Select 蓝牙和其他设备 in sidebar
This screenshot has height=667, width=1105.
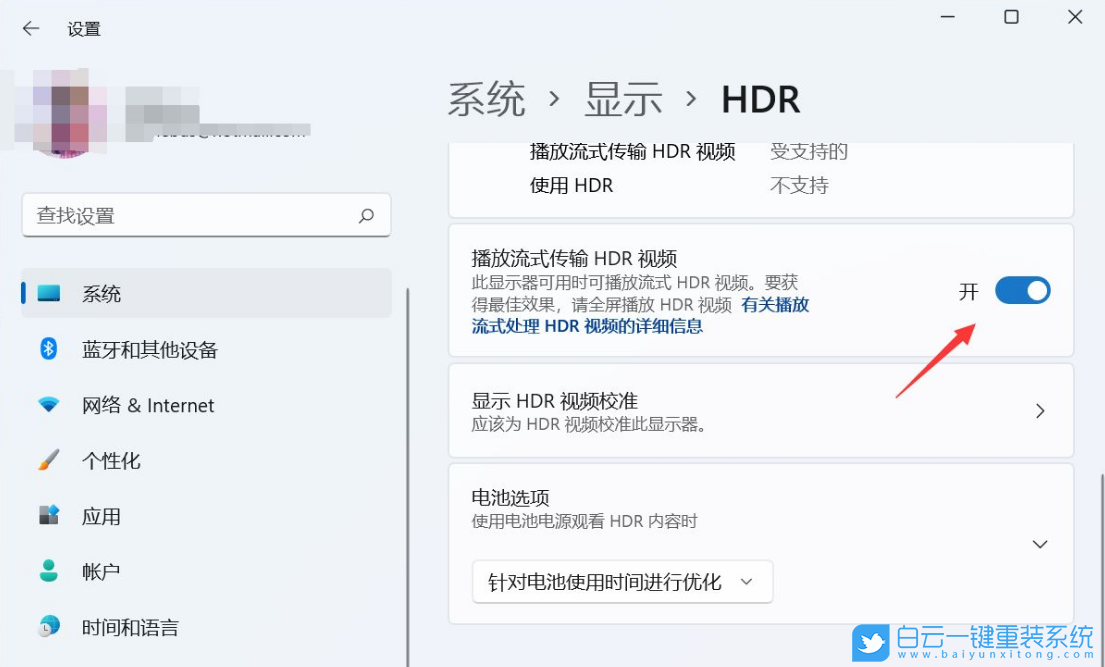click(x=150, y=350)
